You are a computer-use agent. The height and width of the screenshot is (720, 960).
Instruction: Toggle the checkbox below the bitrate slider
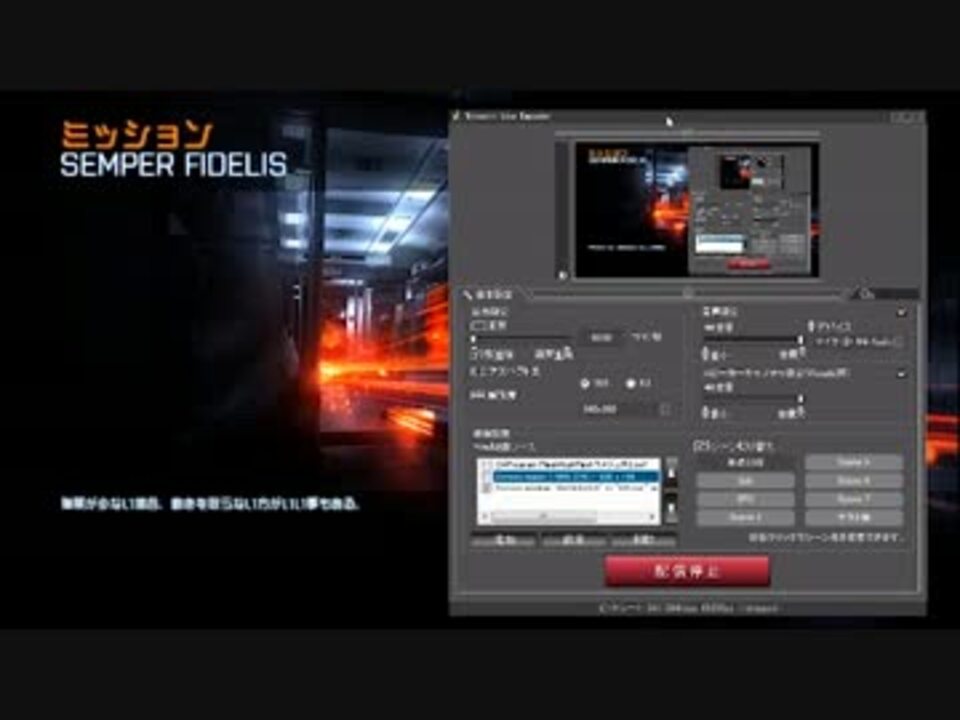tap(474, 354)
